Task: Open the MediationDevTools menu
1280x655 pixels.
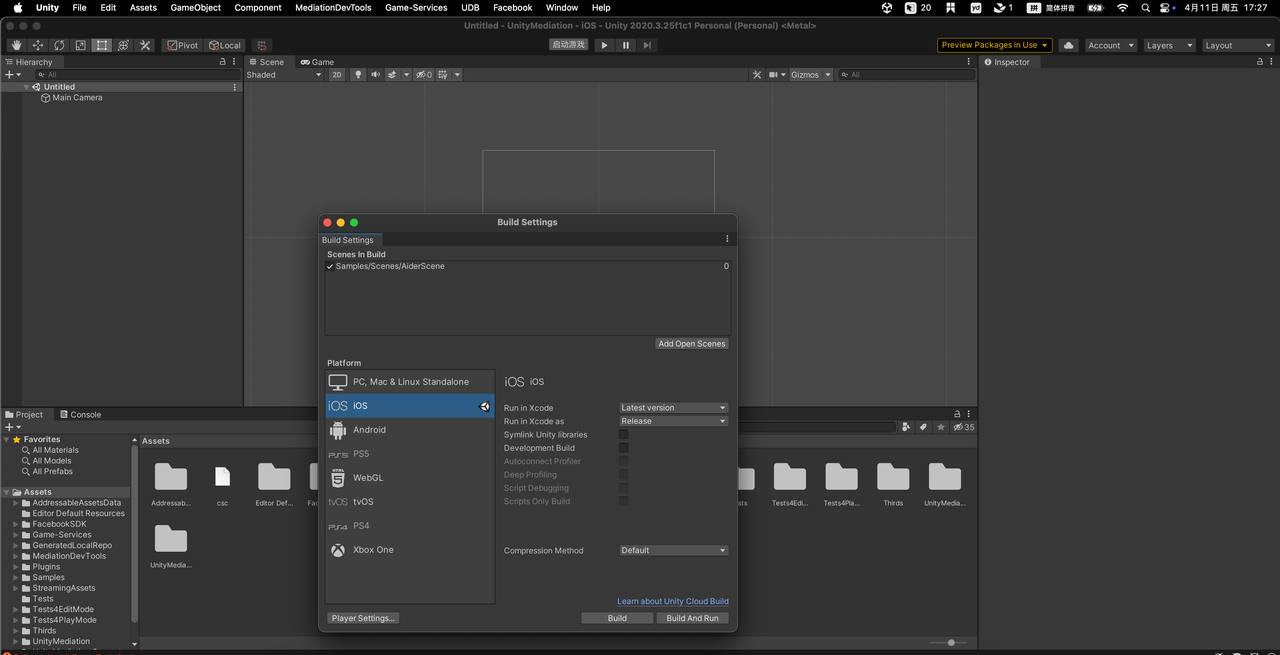Action: tap(333, 7)
